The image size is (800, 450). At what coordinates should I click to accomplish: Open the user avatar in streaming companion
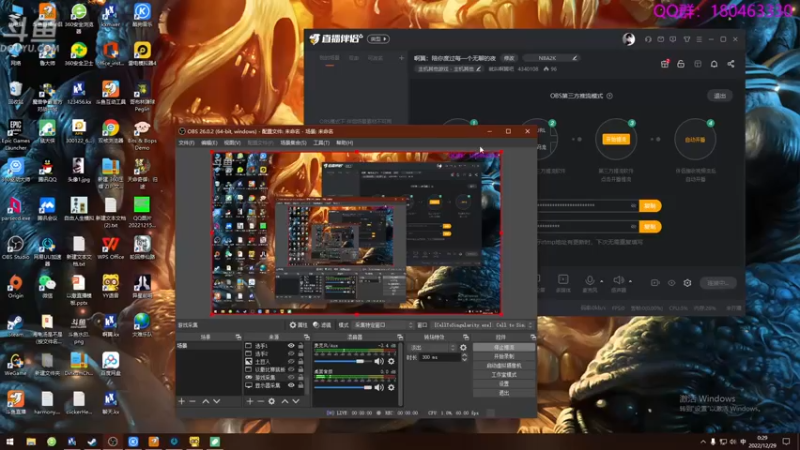629,39
